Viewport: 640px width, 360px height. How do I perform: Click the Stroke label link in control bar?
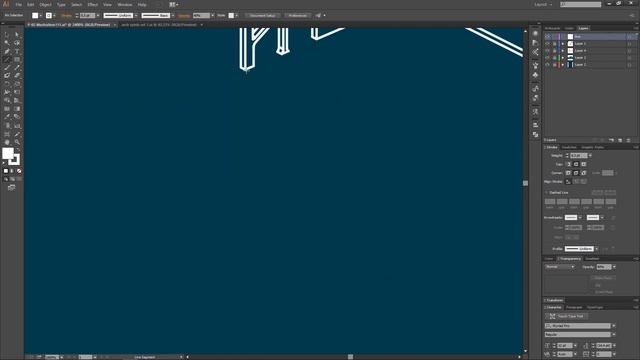(66, 16)
